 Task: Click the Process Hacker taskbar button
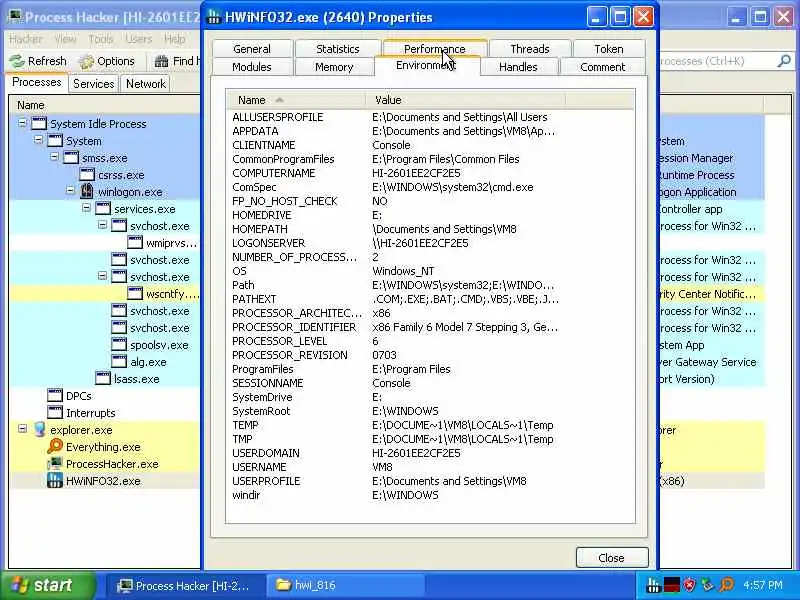coord(186,585)
